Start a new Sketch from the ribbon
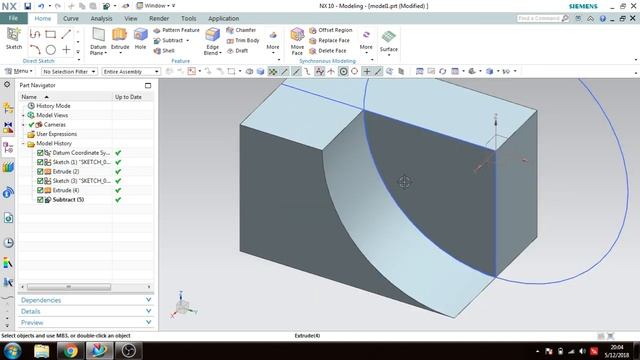The height and width of the screenshot is (360, 640). (x=13, y=39)
